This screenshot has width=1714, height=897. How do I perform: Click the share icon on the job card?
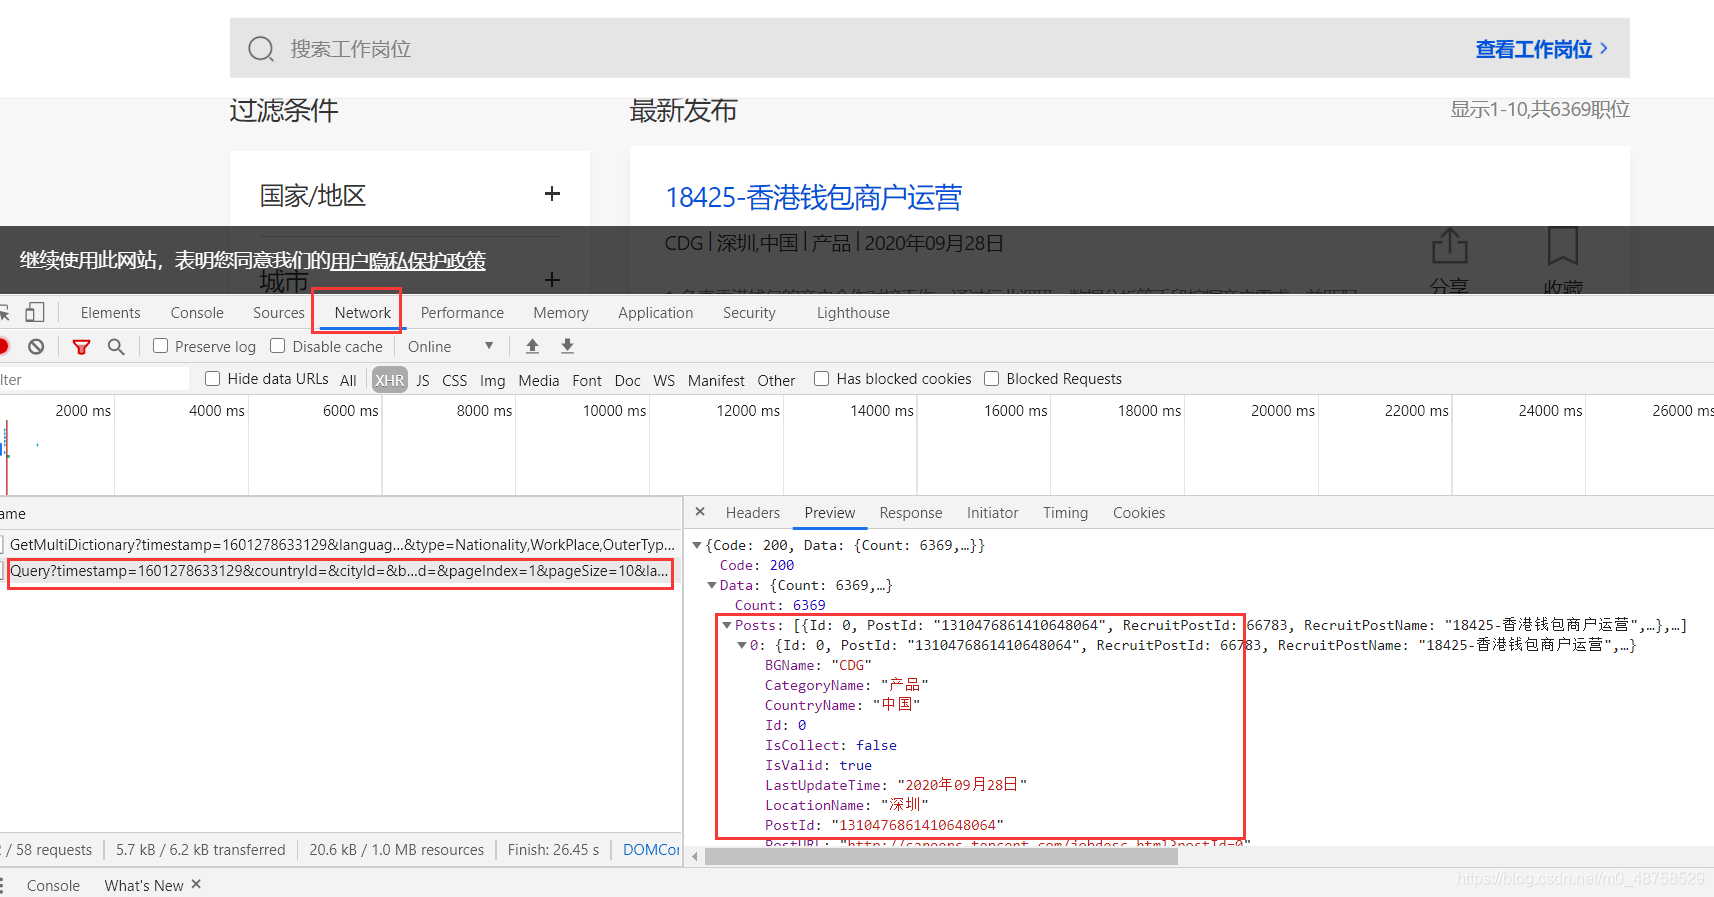1449,246
